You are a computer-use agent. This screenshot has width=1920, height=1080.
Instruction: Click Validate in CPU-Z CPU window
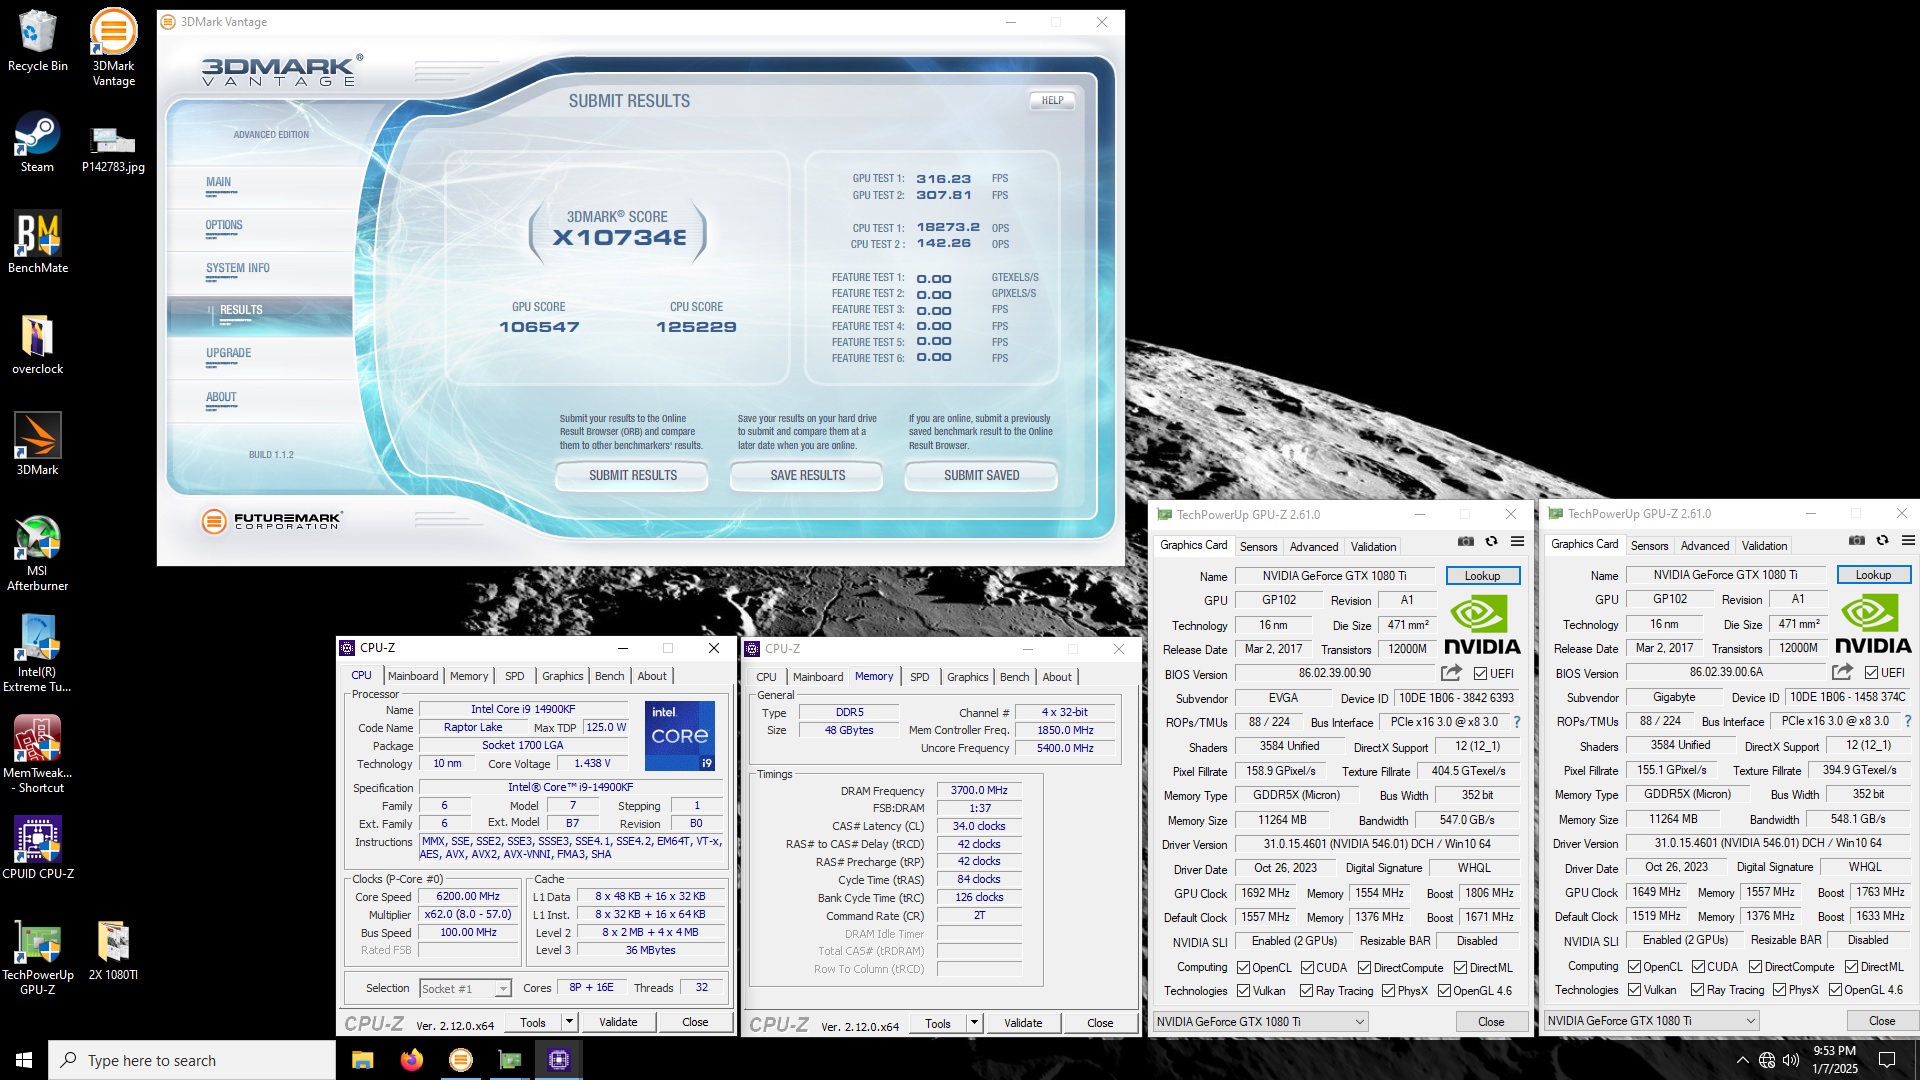point(617,1022)
